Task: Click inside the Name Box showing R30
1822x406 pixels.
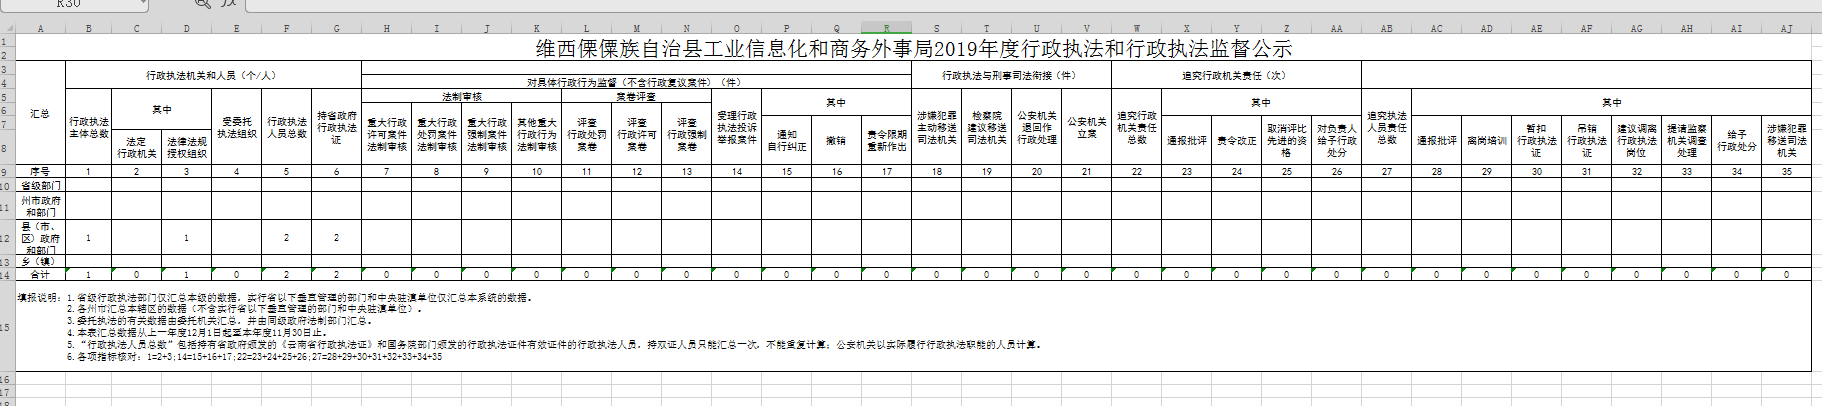Action: click(x=68, y=4)
